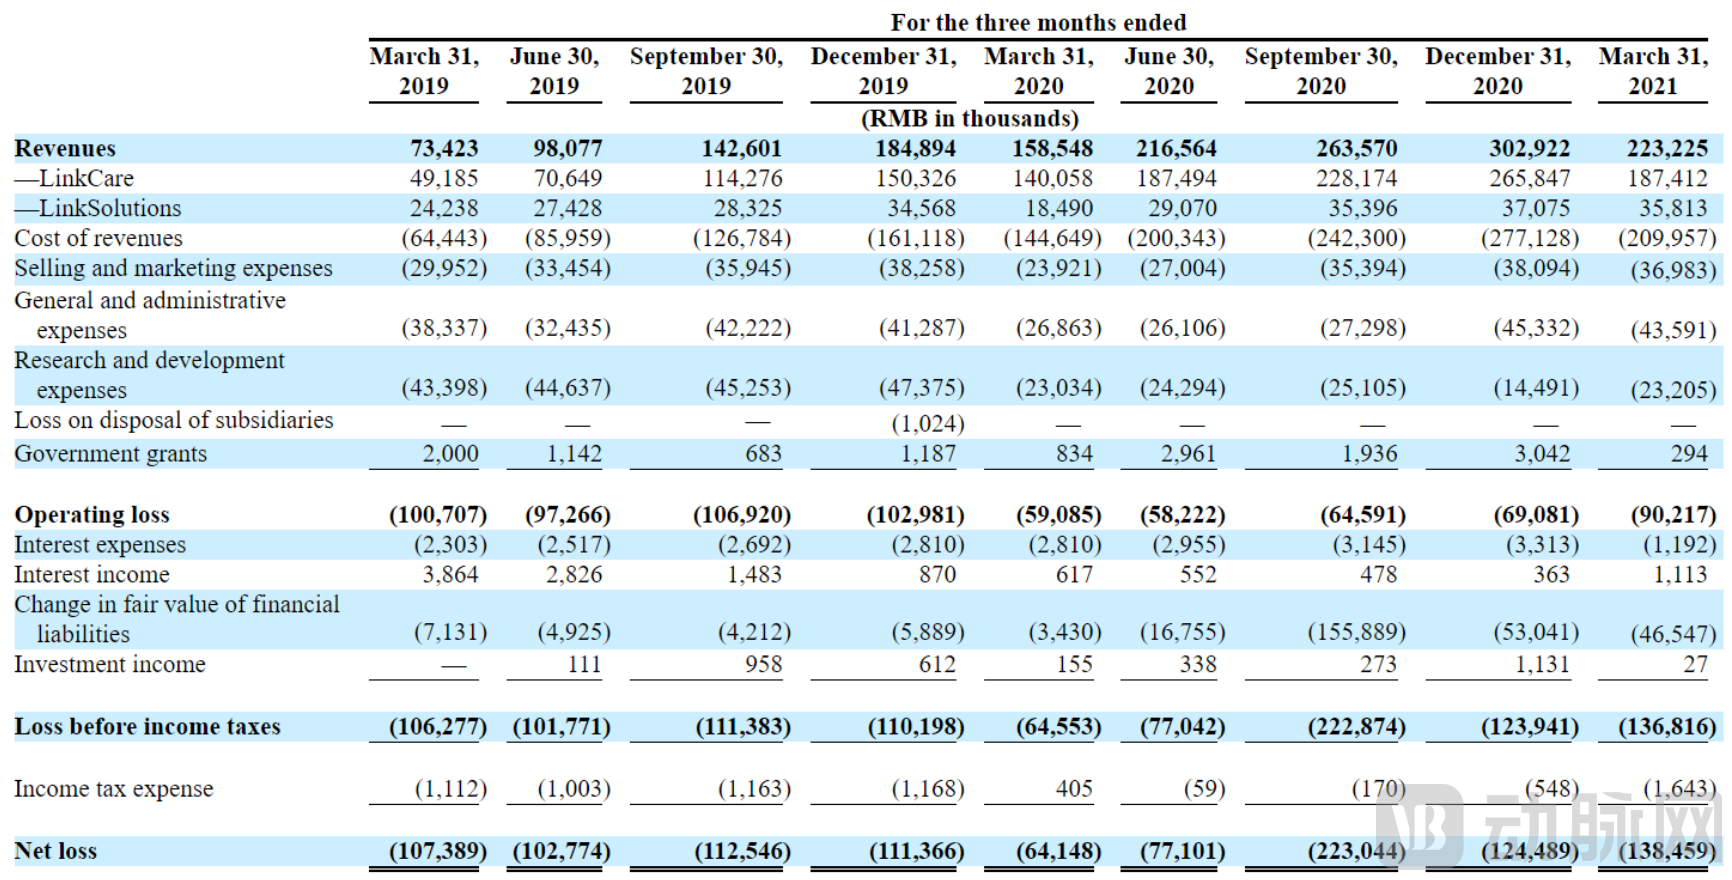Image resolution: width=1732 pixels, height=880 pixels.
Task: Click LinkCare value 49,185
Action: [x=444, y=179]
